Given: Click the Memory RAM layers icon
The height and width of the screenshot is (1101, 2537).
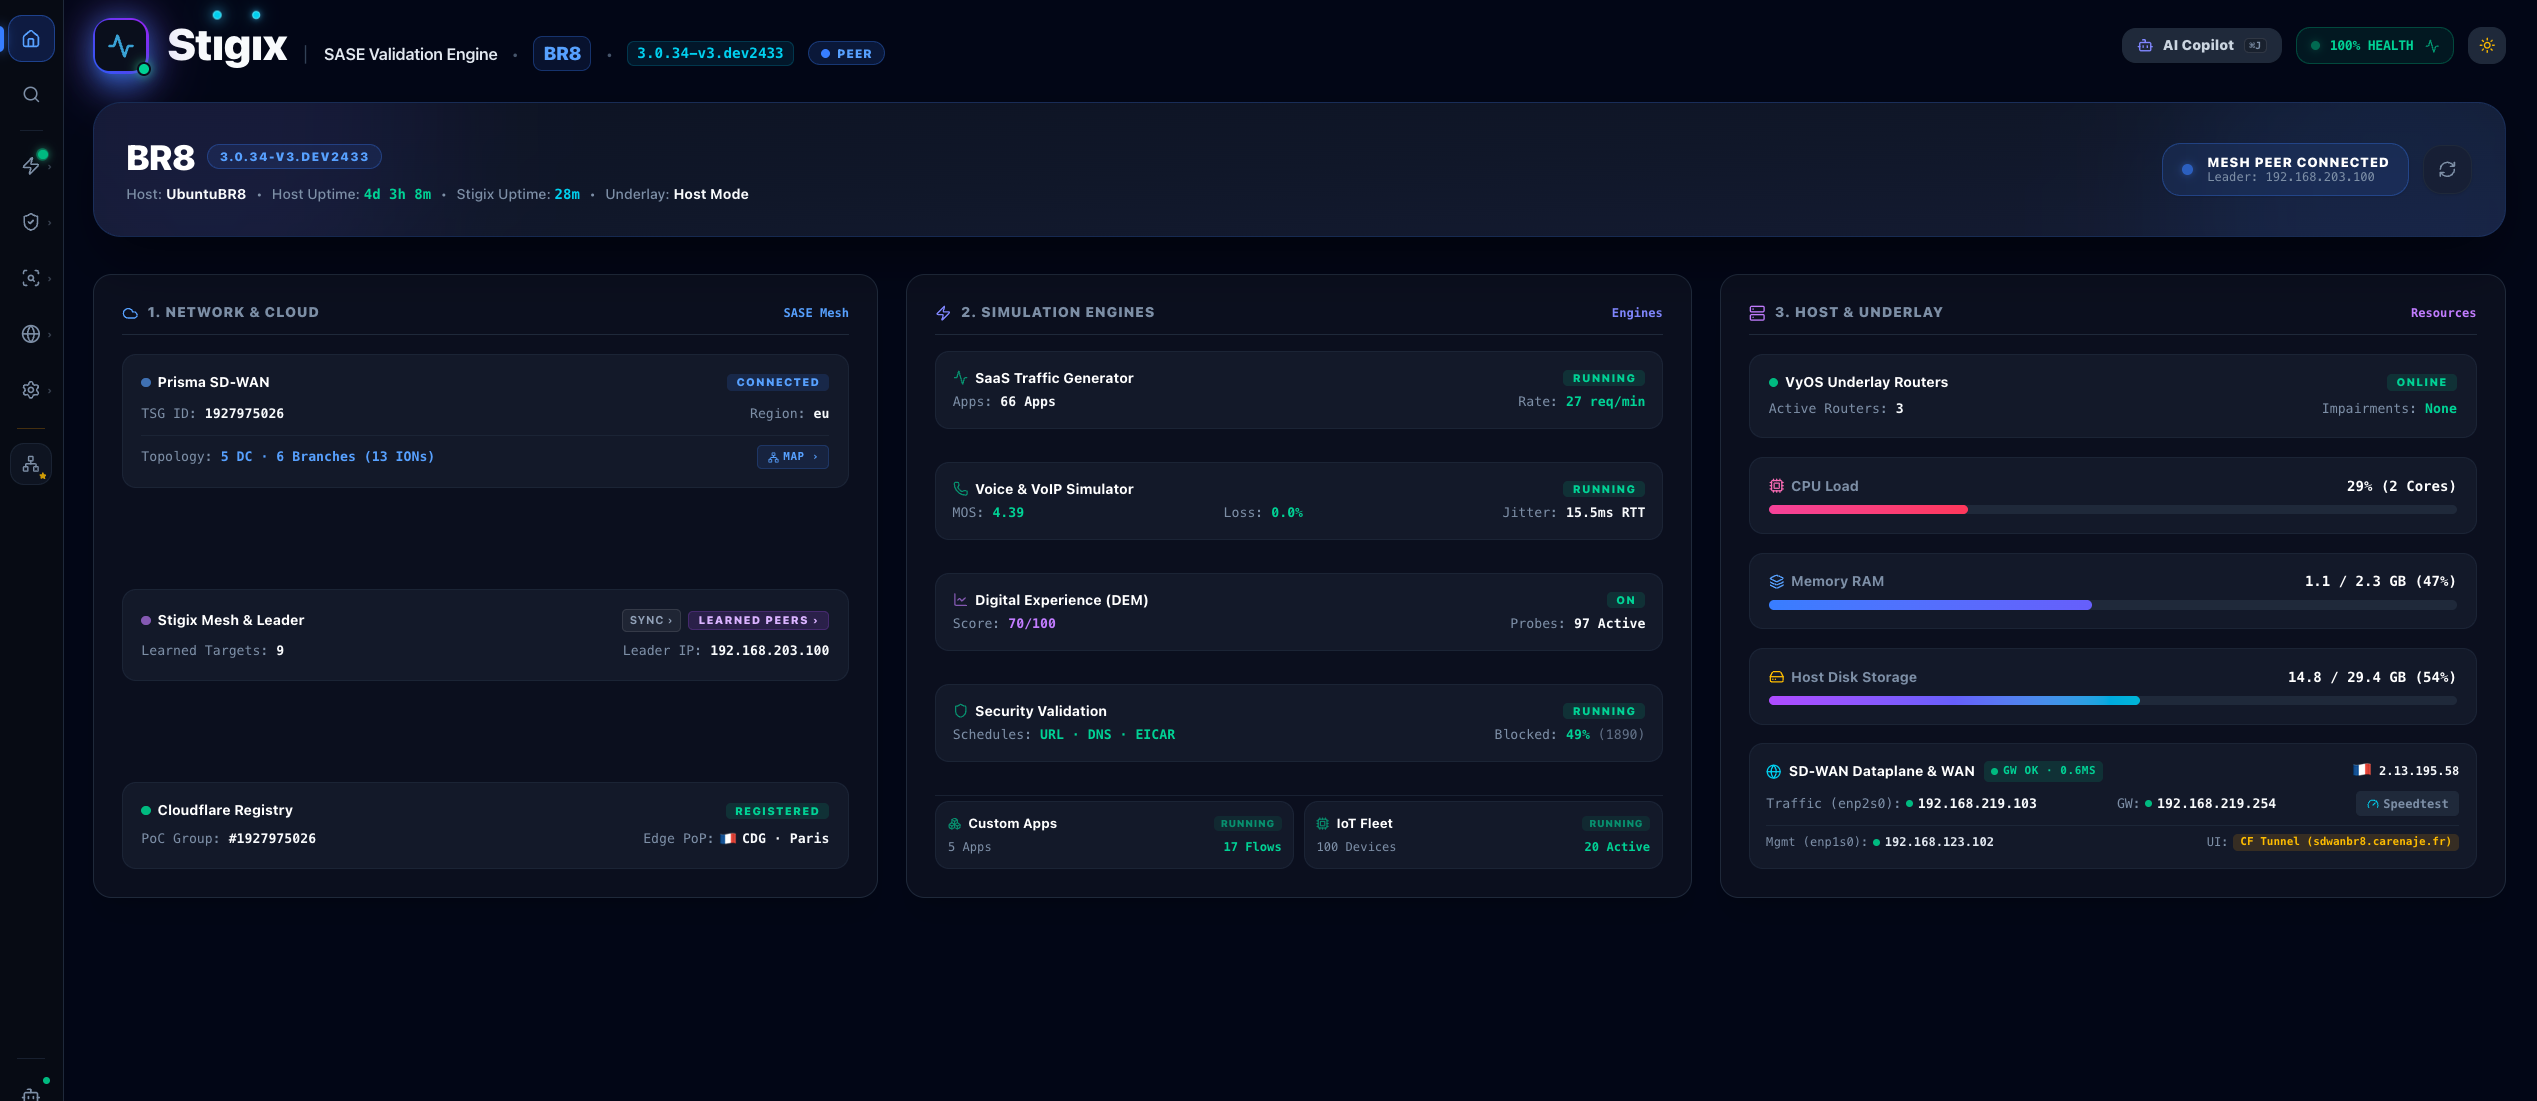Looking at the screenshot, I should (1777, 581).
